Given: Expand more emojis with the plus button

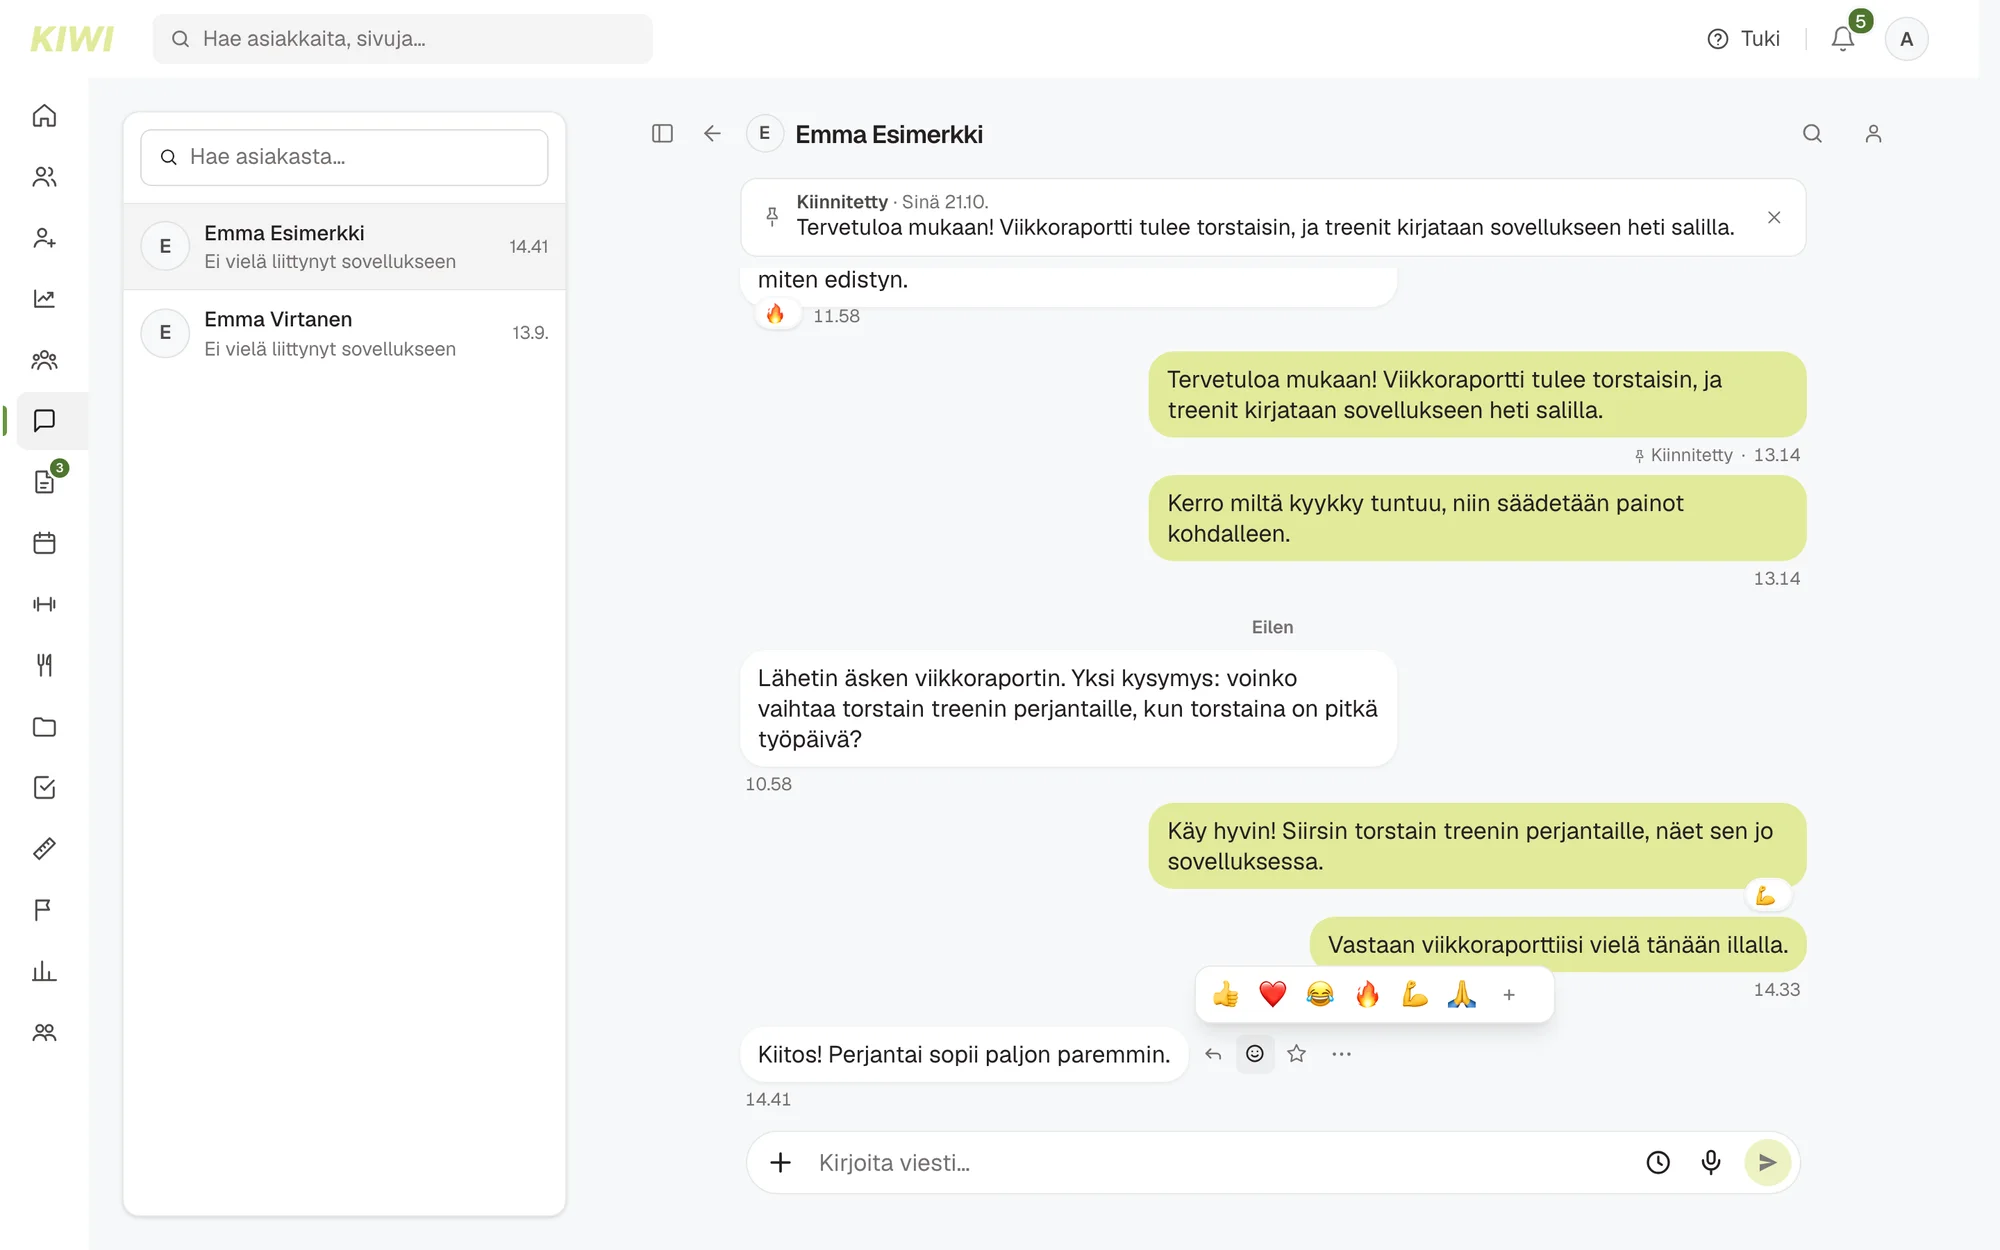Looking at the screenshot, I should point(1509,995).
